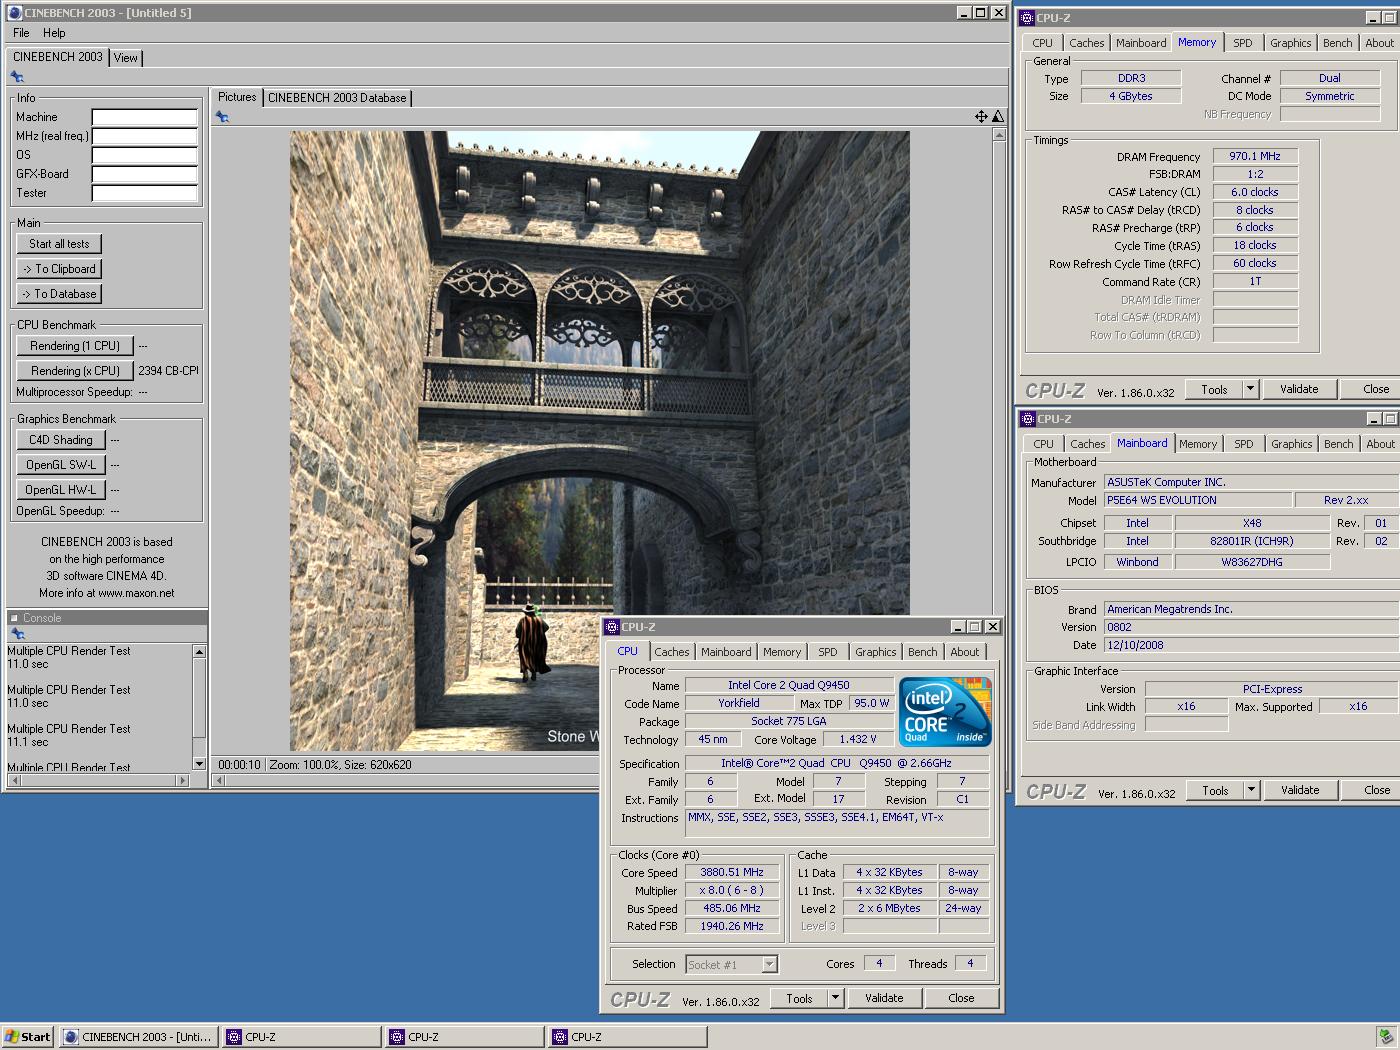Click the rendered castle image
The width and height of the screenshot is (1400, 1050).
600,441
